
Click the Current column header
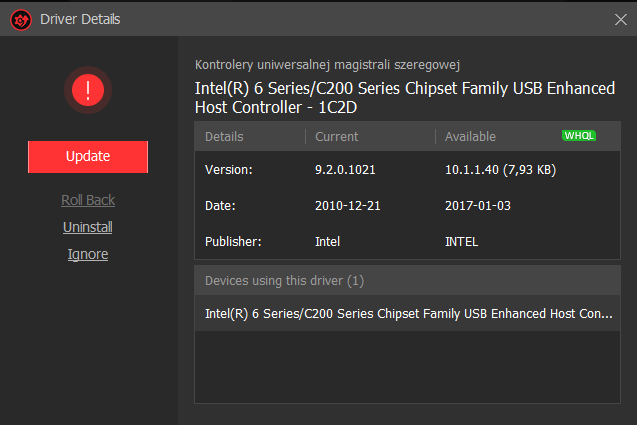point(336,137)
